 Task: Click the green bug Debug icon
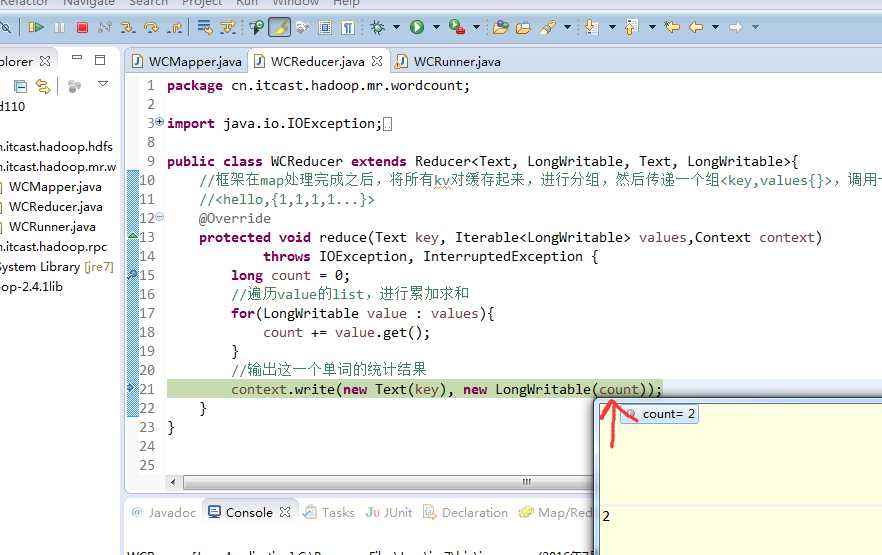pyautogui.click(x=377, y=27)
